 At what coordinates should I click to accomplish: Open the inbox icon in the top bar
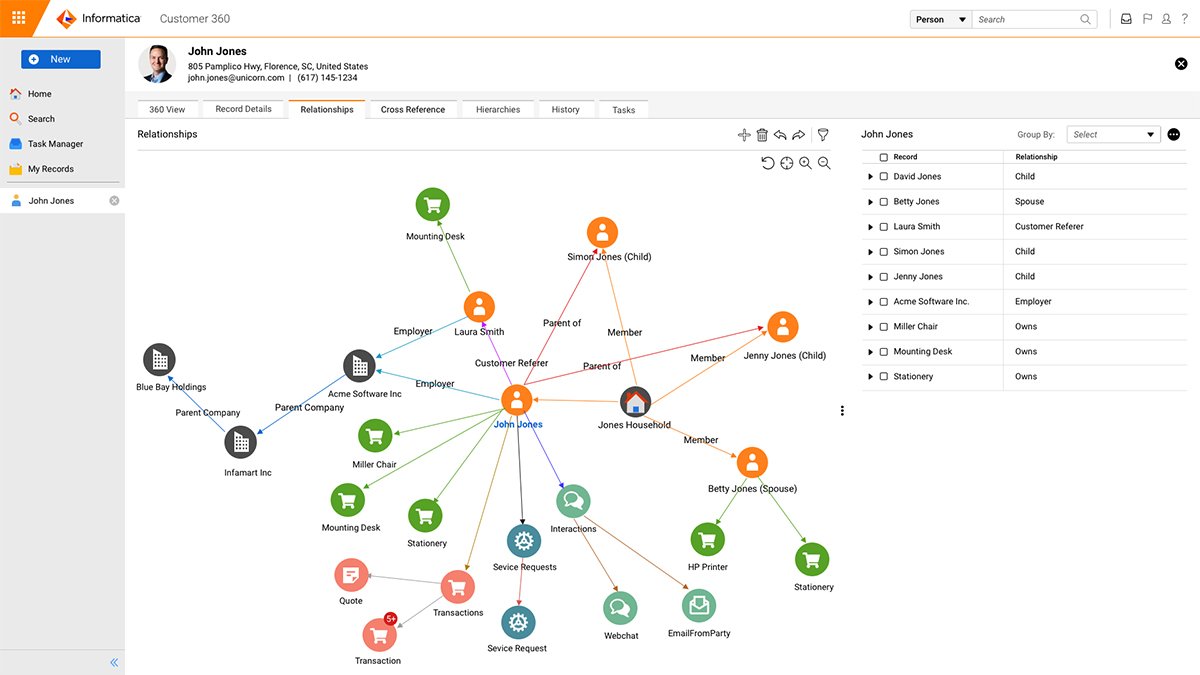point(1125,18)
